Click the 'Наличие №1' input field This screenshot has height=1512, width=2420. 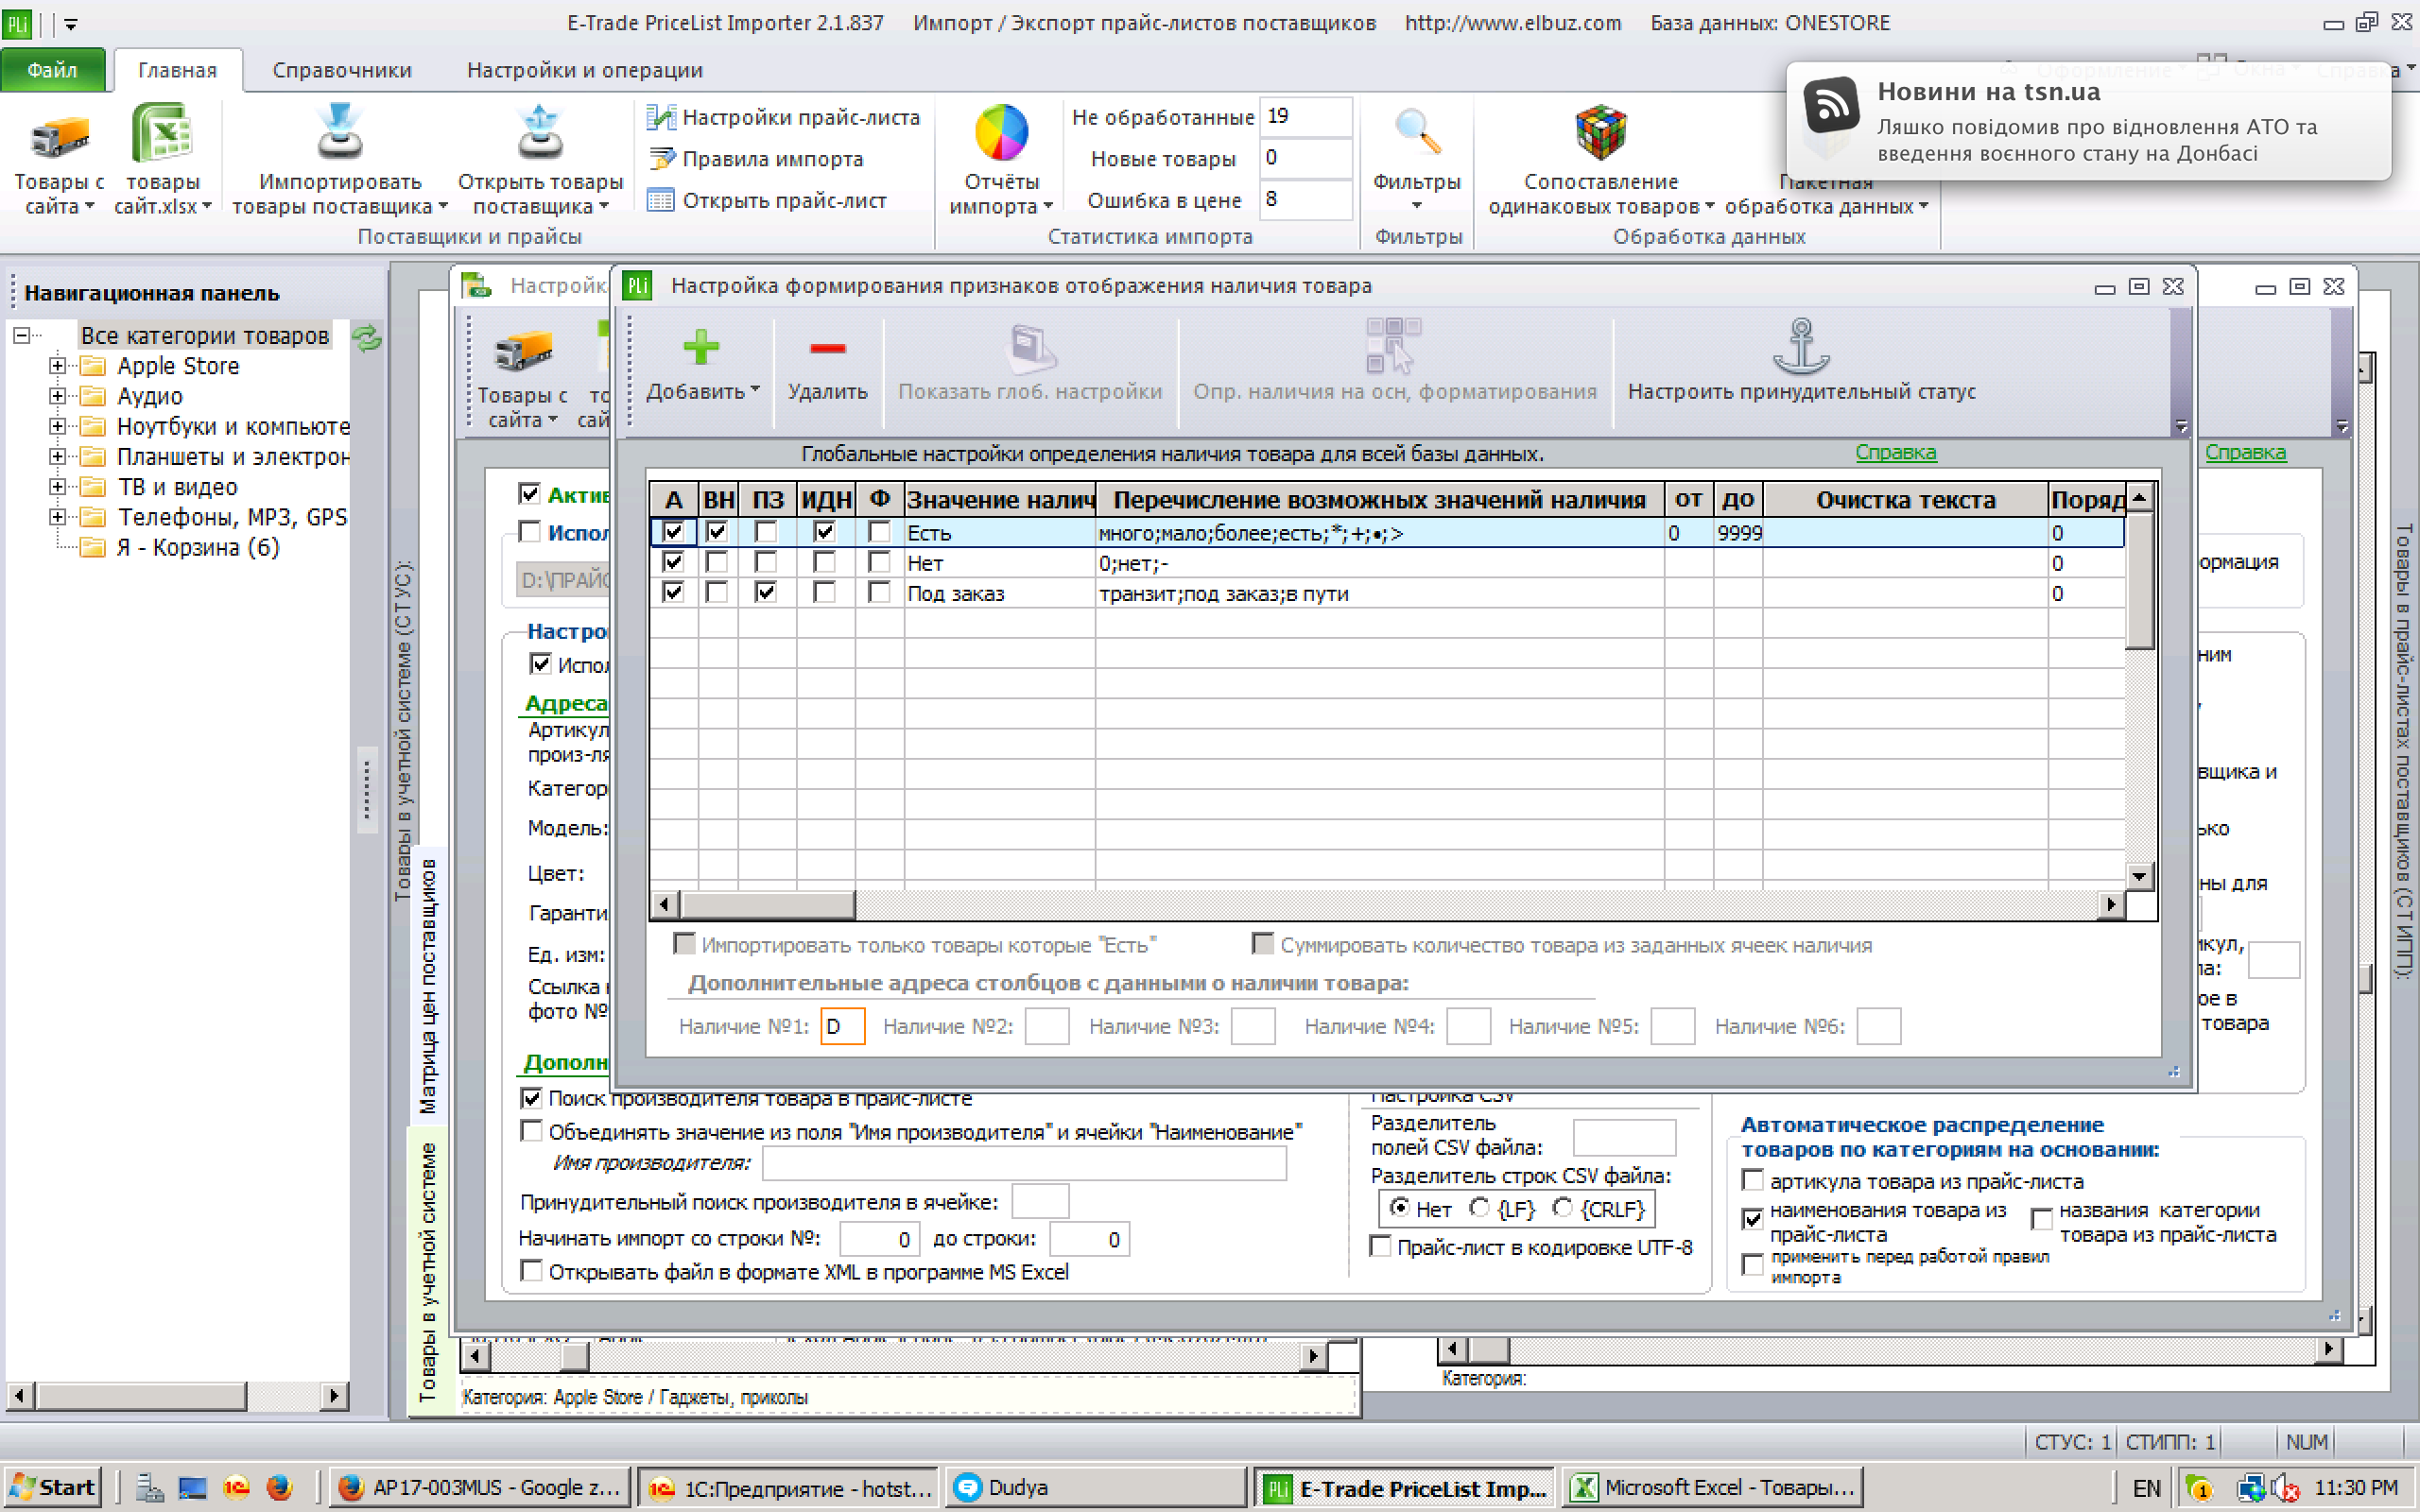pyautogui.click(x=842, y=1026)
